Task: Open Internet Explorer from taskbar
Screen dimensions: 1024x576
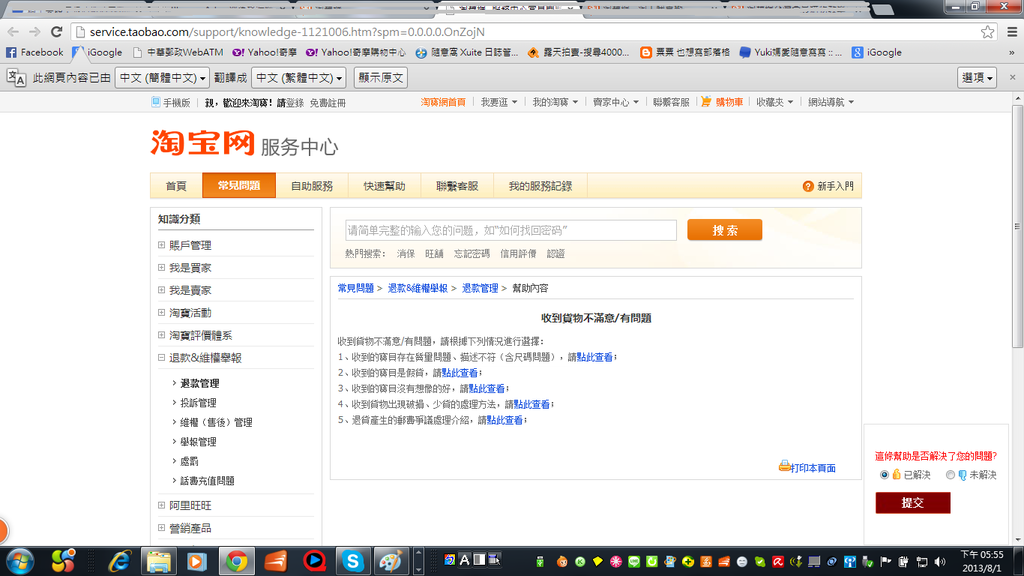Action: pyautogui.click(x=120, y=562)
